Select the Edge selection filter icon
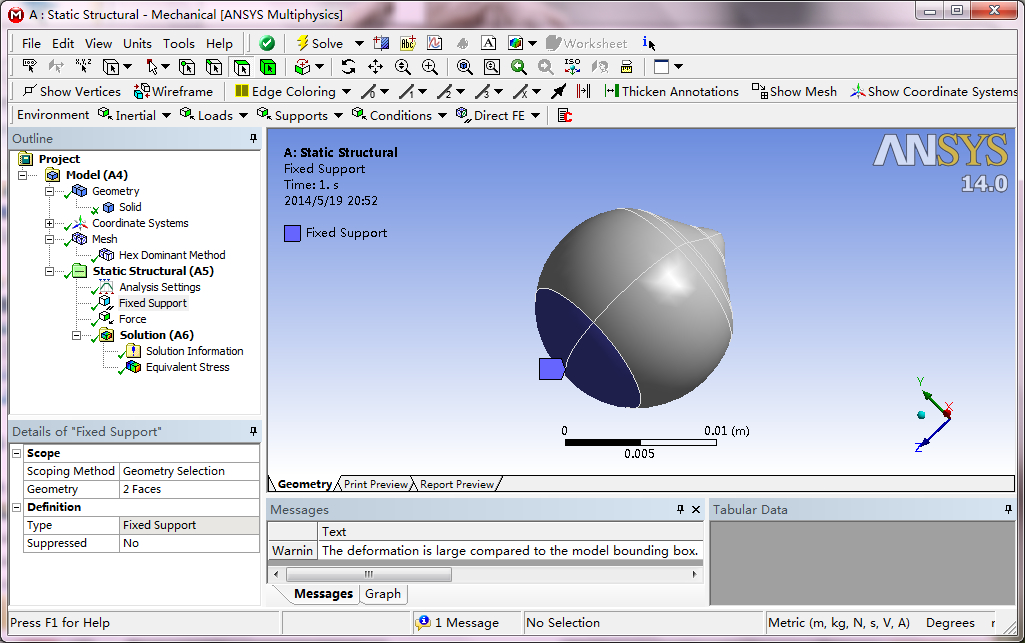The width and height of the screenshot is (1025, 643). (x=214, y=67)
